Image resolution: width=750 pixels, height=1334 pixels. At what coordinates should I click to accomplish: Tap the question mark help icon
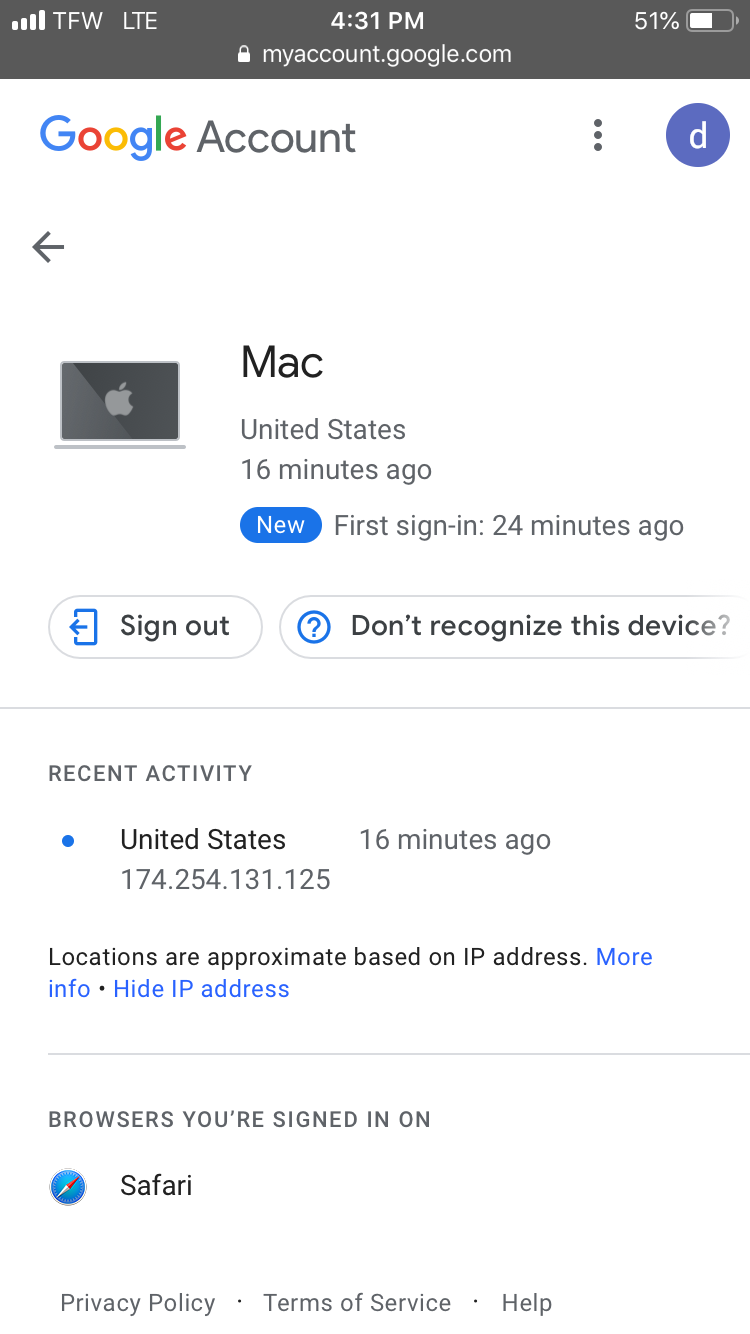pyautogui.click(x=314, y=627)
